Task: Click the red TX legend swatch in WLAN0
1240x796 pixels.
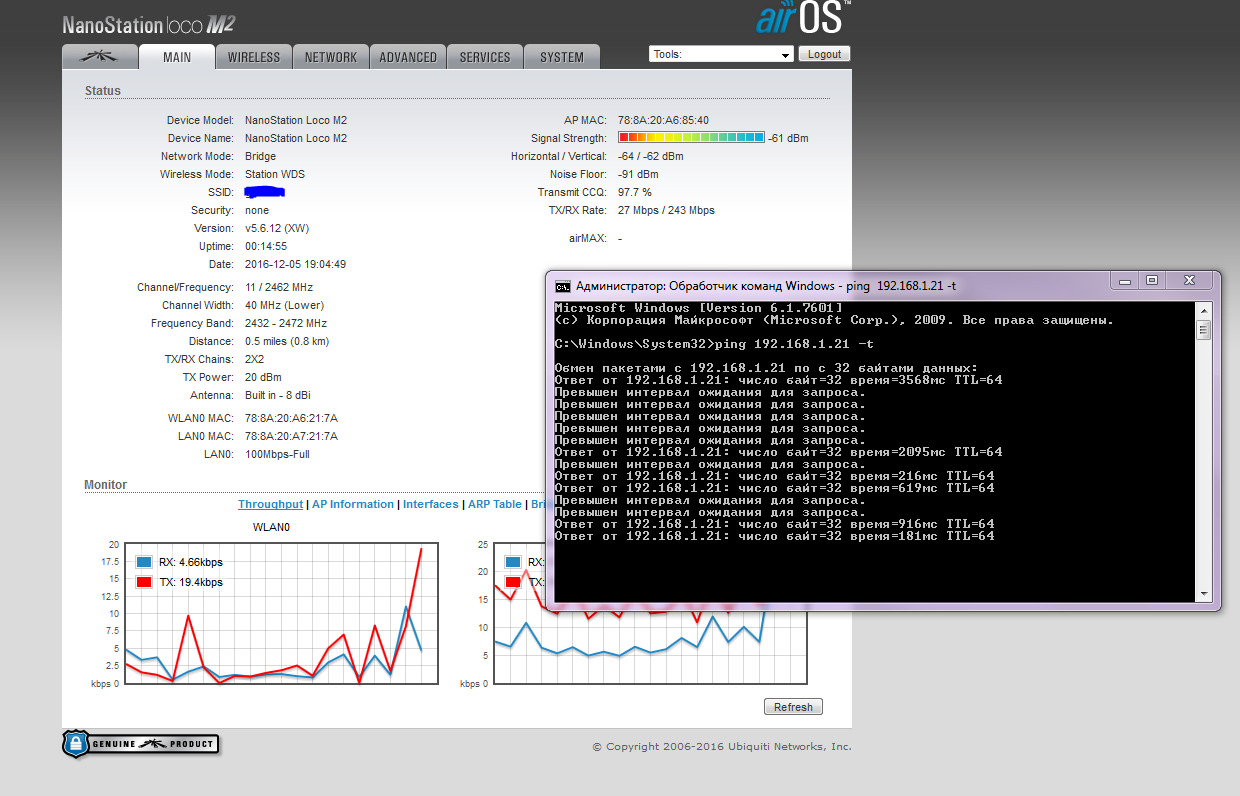Action: 144,582
